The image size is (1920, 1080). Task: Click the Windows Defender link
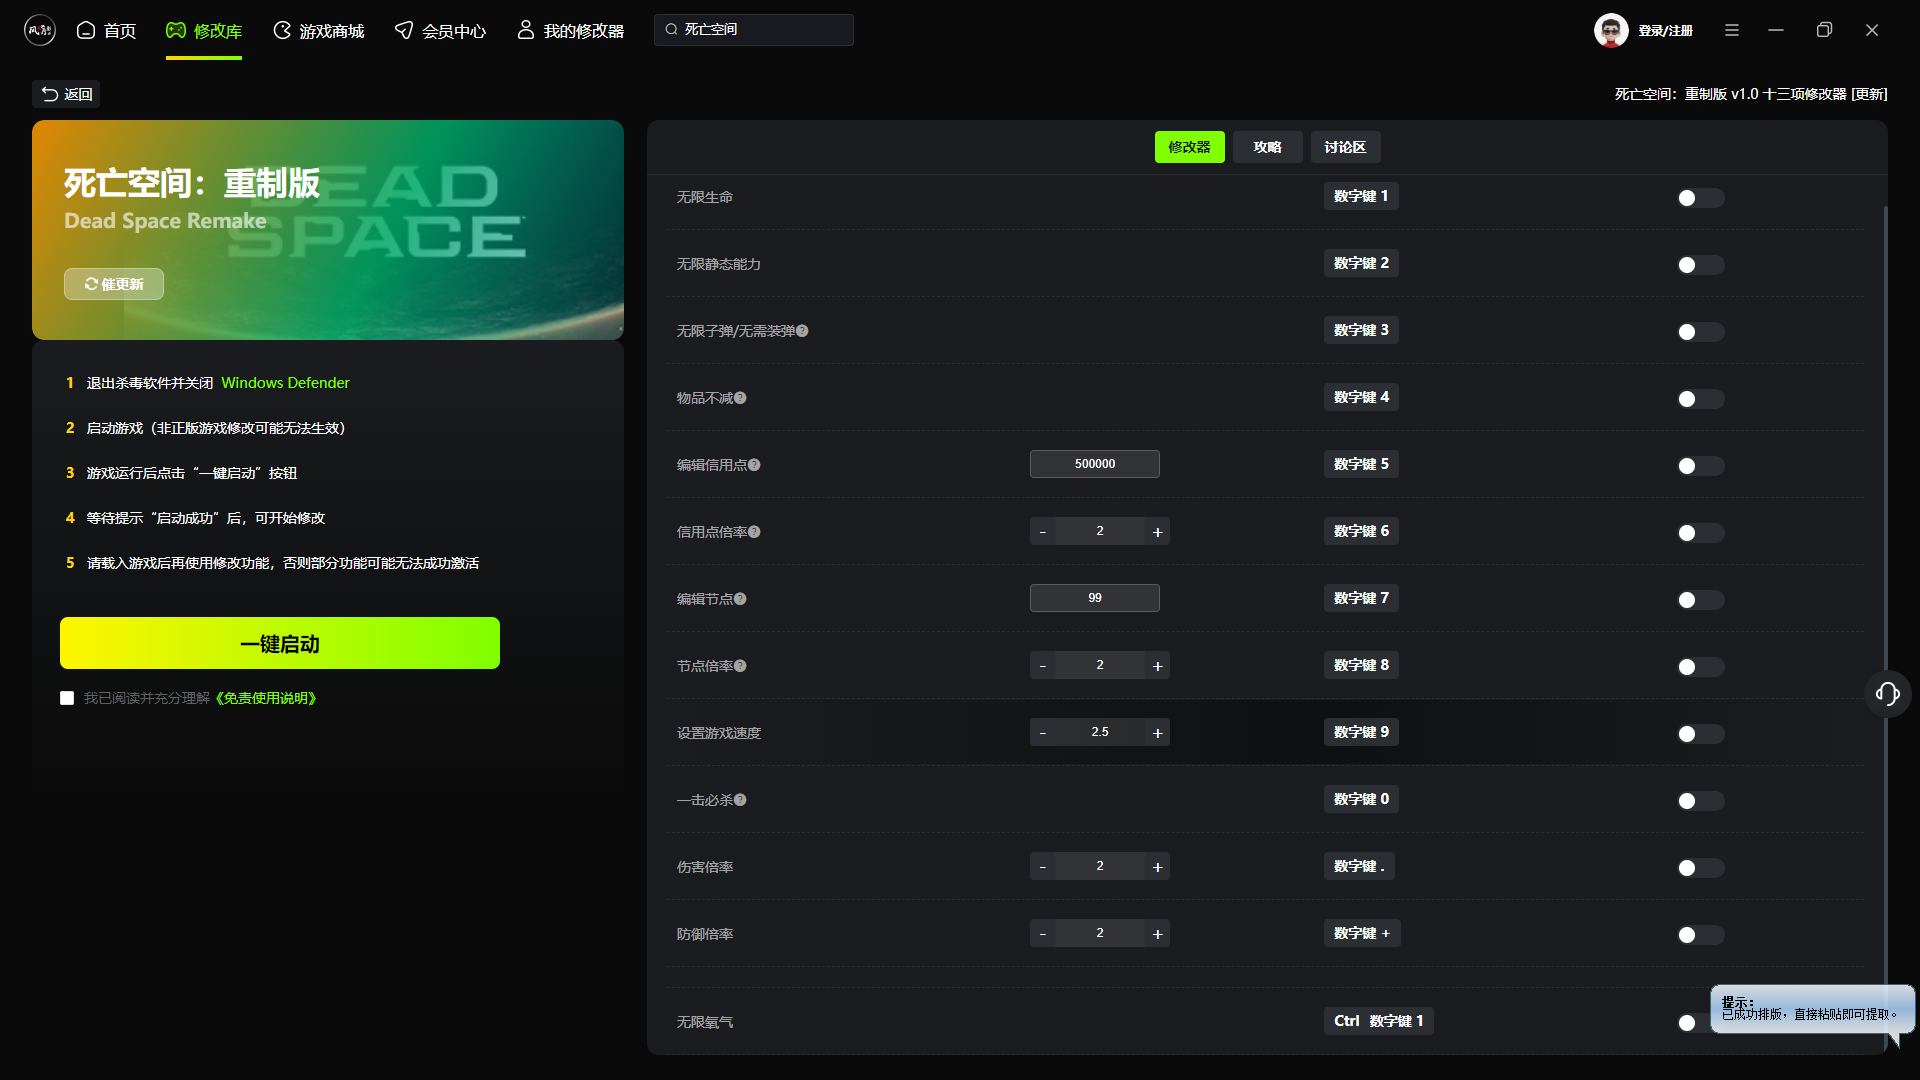[x=285, y=383]
